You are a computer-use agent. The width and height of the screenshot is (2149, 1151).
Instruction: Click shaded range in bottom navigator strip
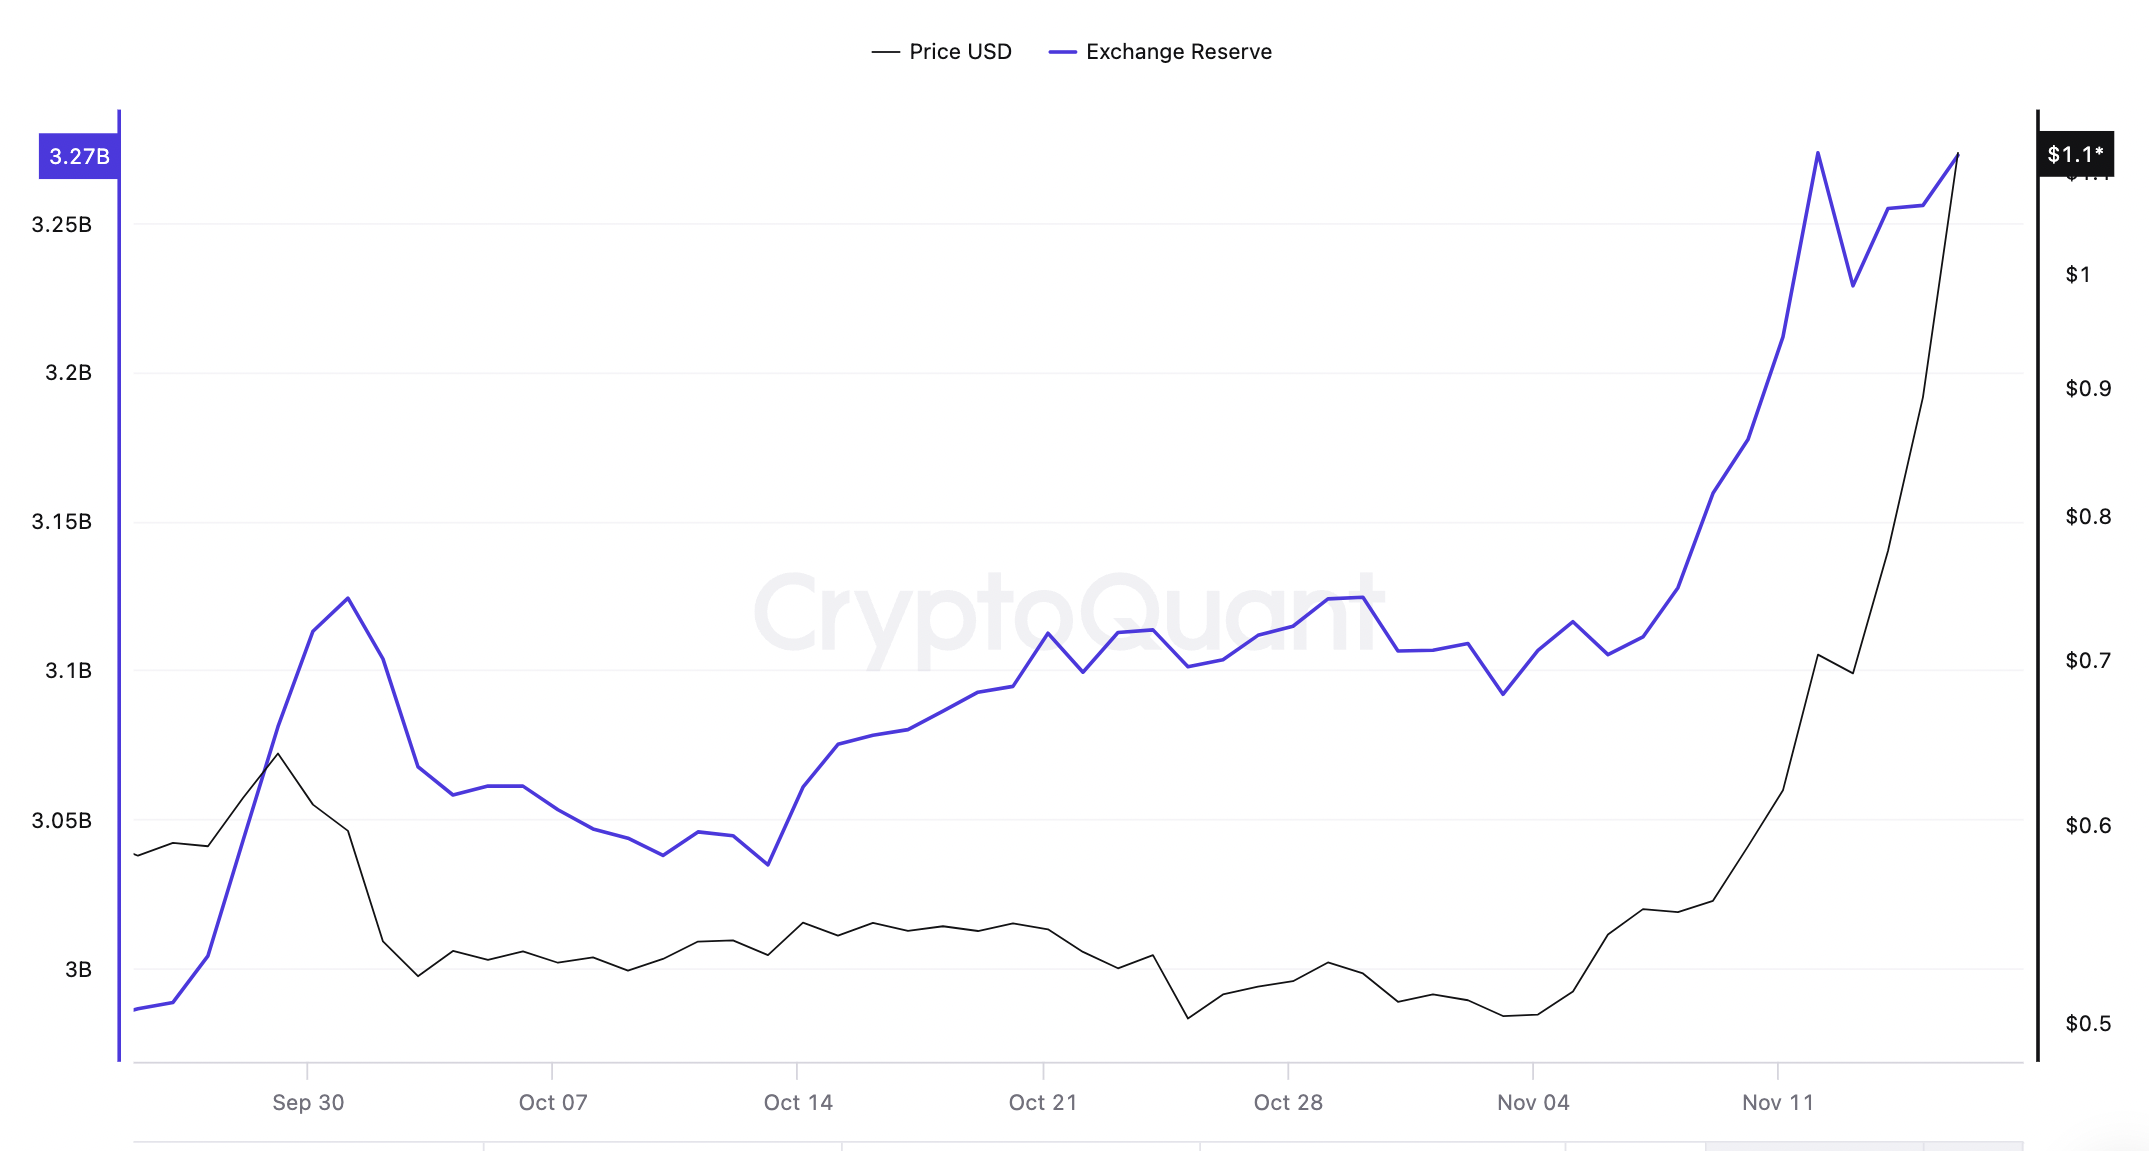pyautogui.click(x=1864, y=1146)
